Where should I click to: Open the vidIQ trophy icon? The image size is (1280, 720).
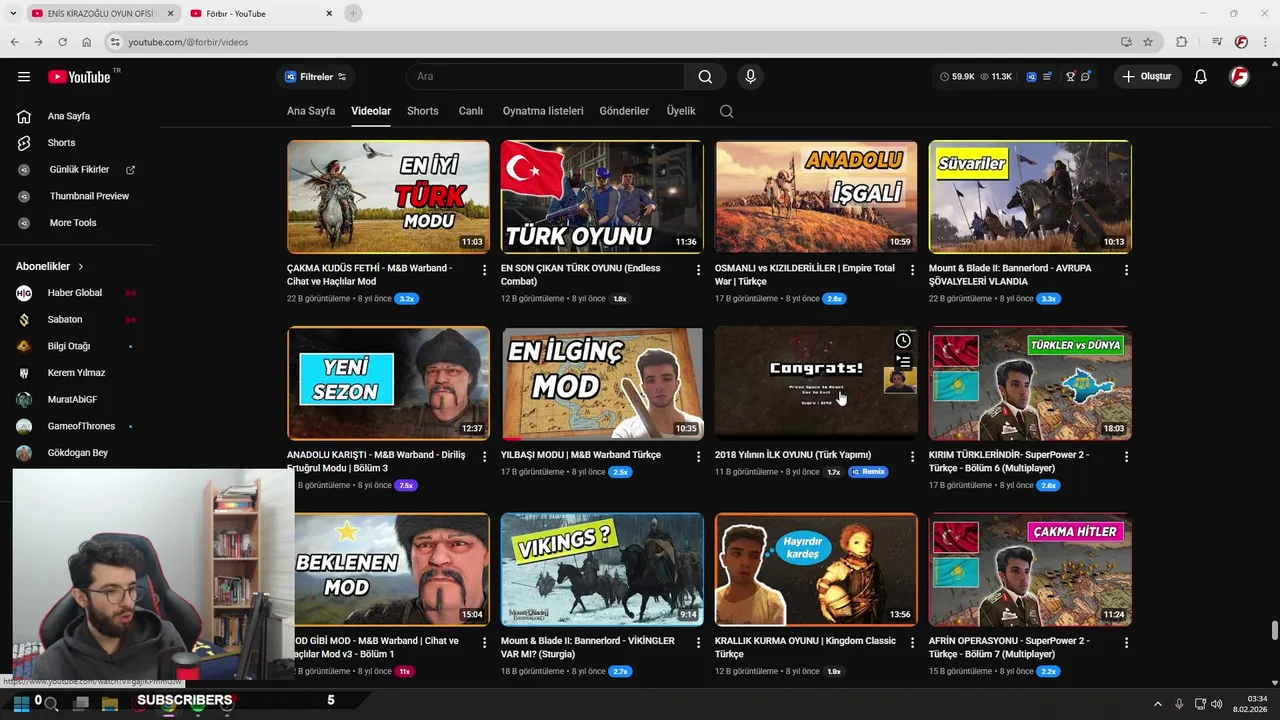coord(1070,77)
